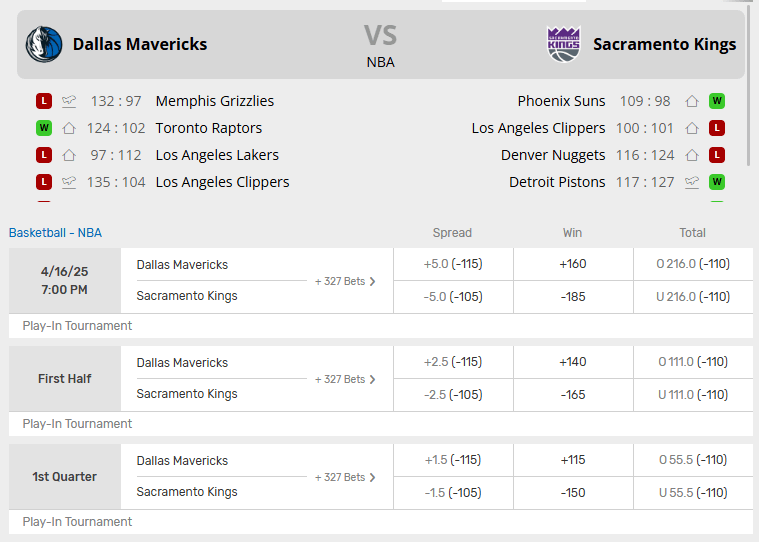Screen dimensions: 759x542
Task: Expand +327 Bets for First Half
Action: [345, 379]
